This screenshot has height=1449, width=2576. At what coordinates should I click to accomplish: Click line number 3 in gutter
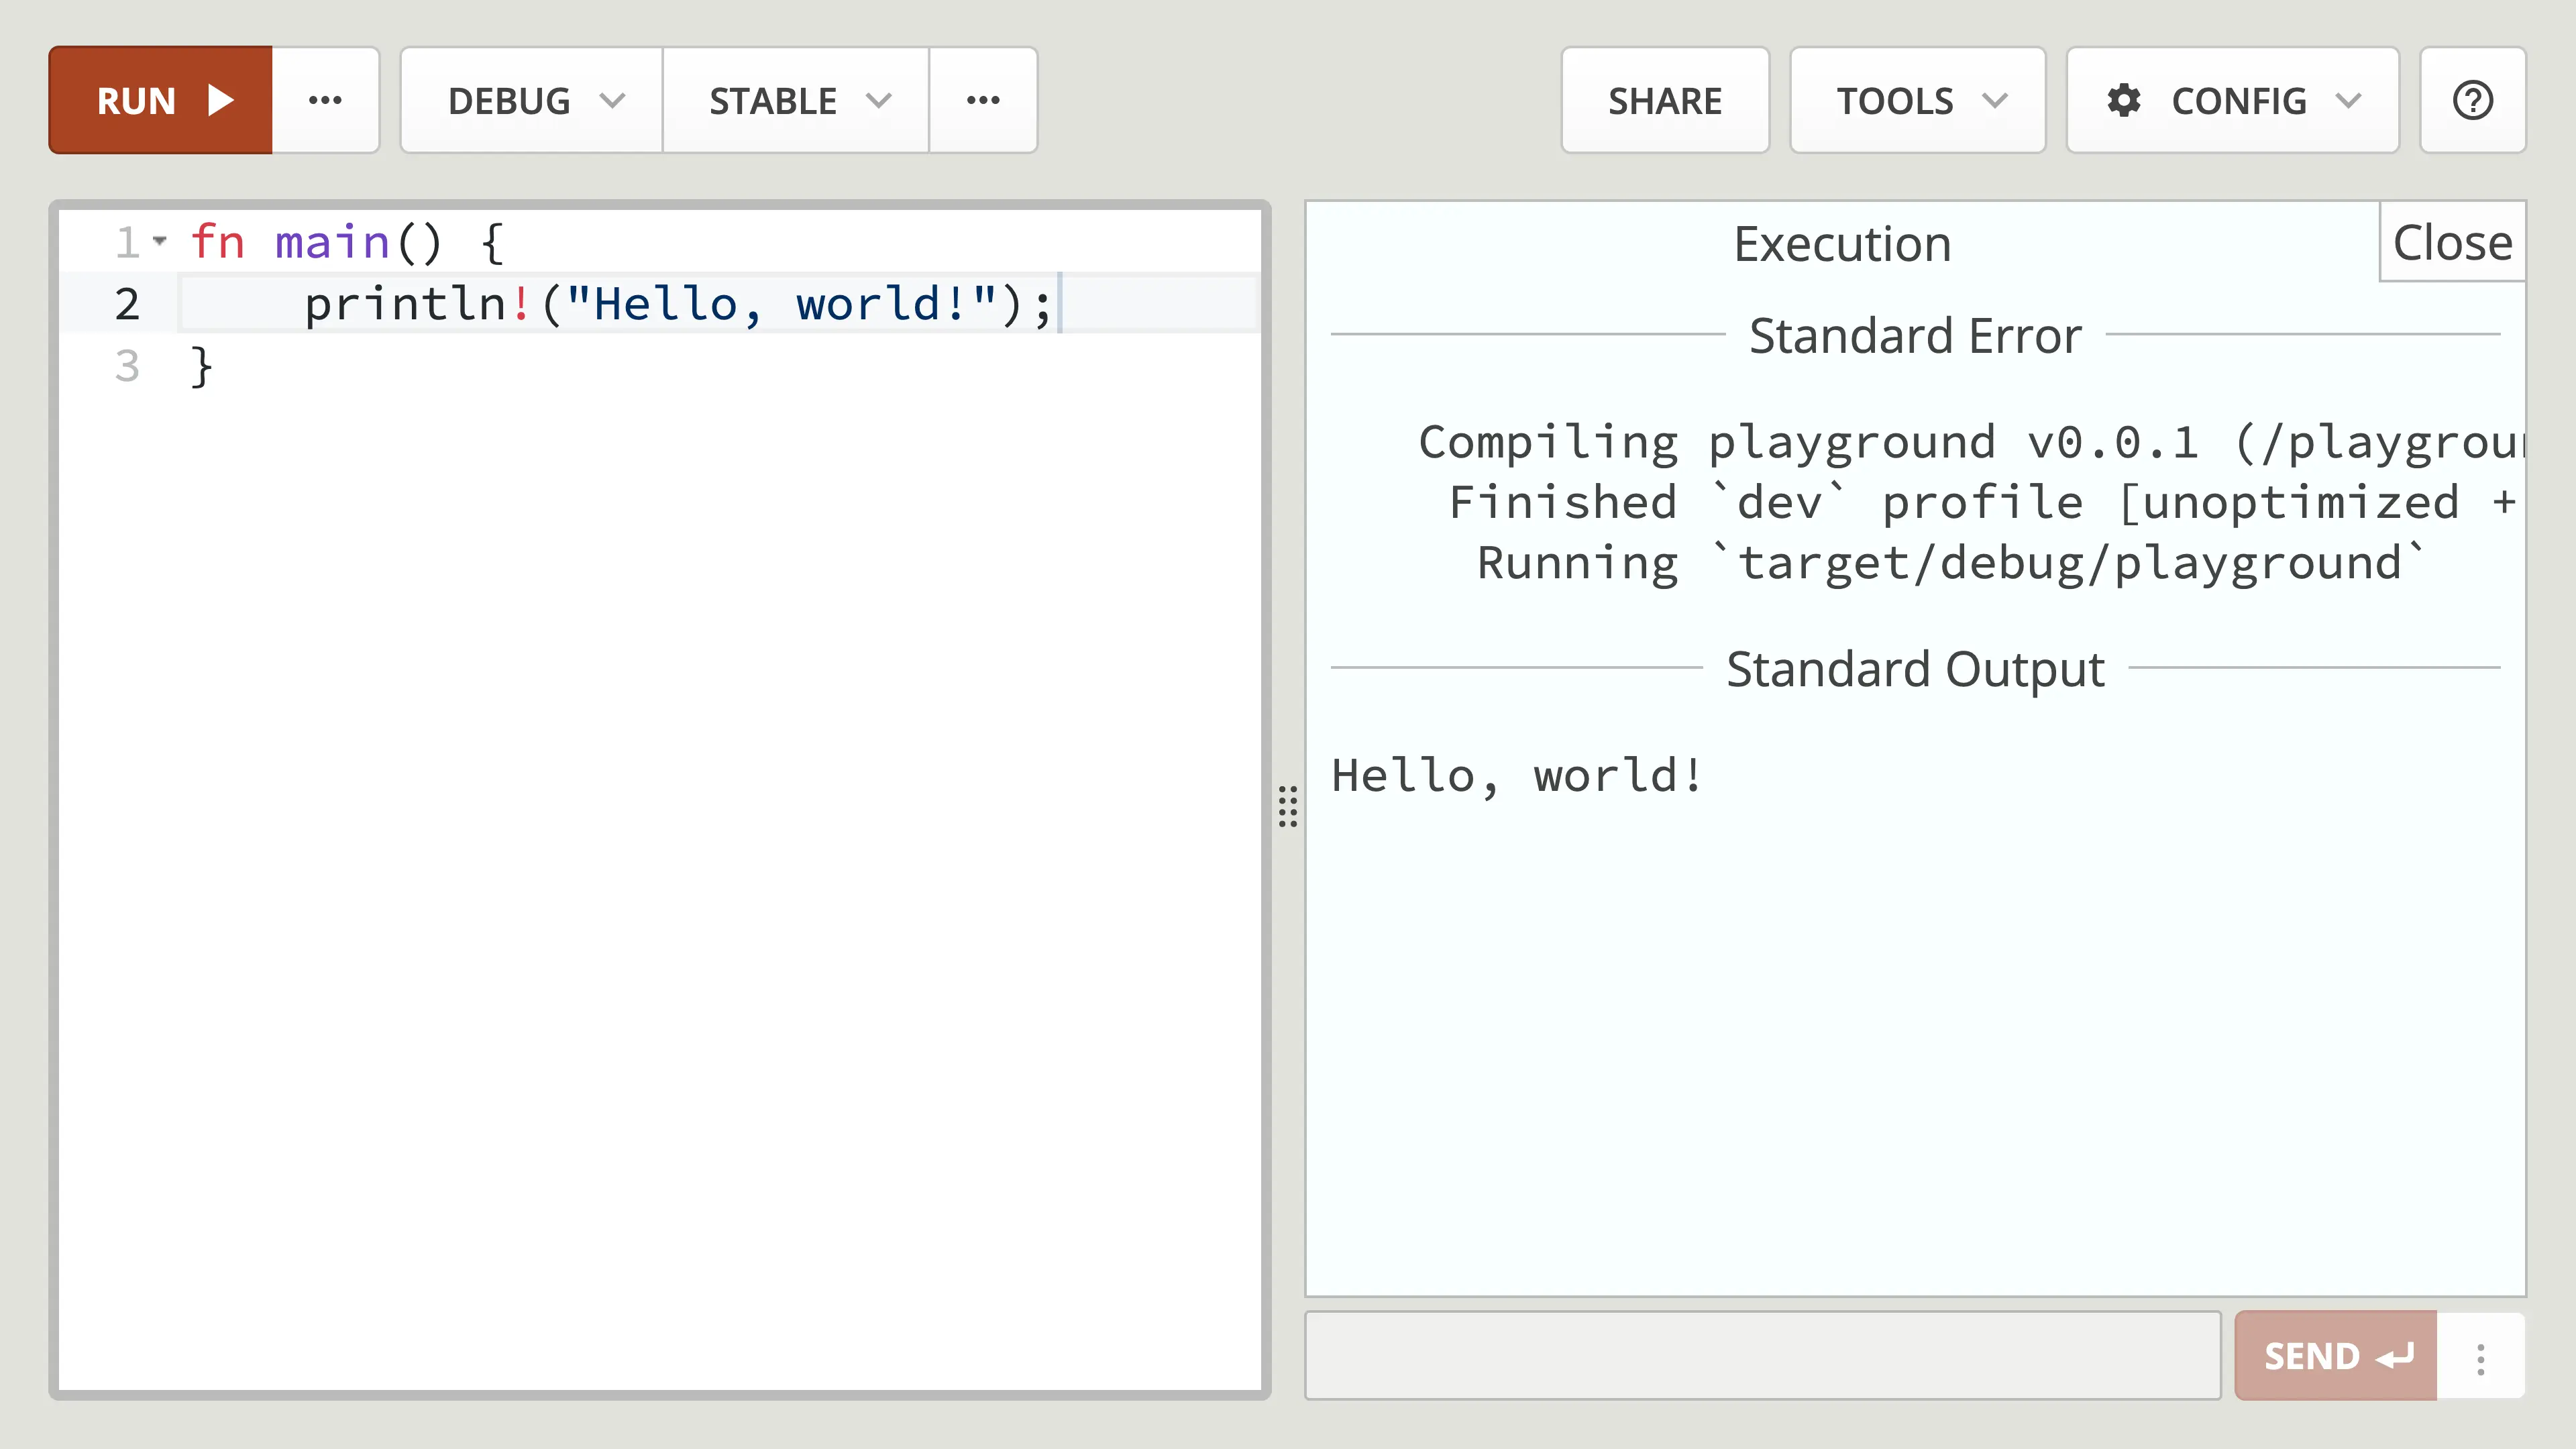127,366
